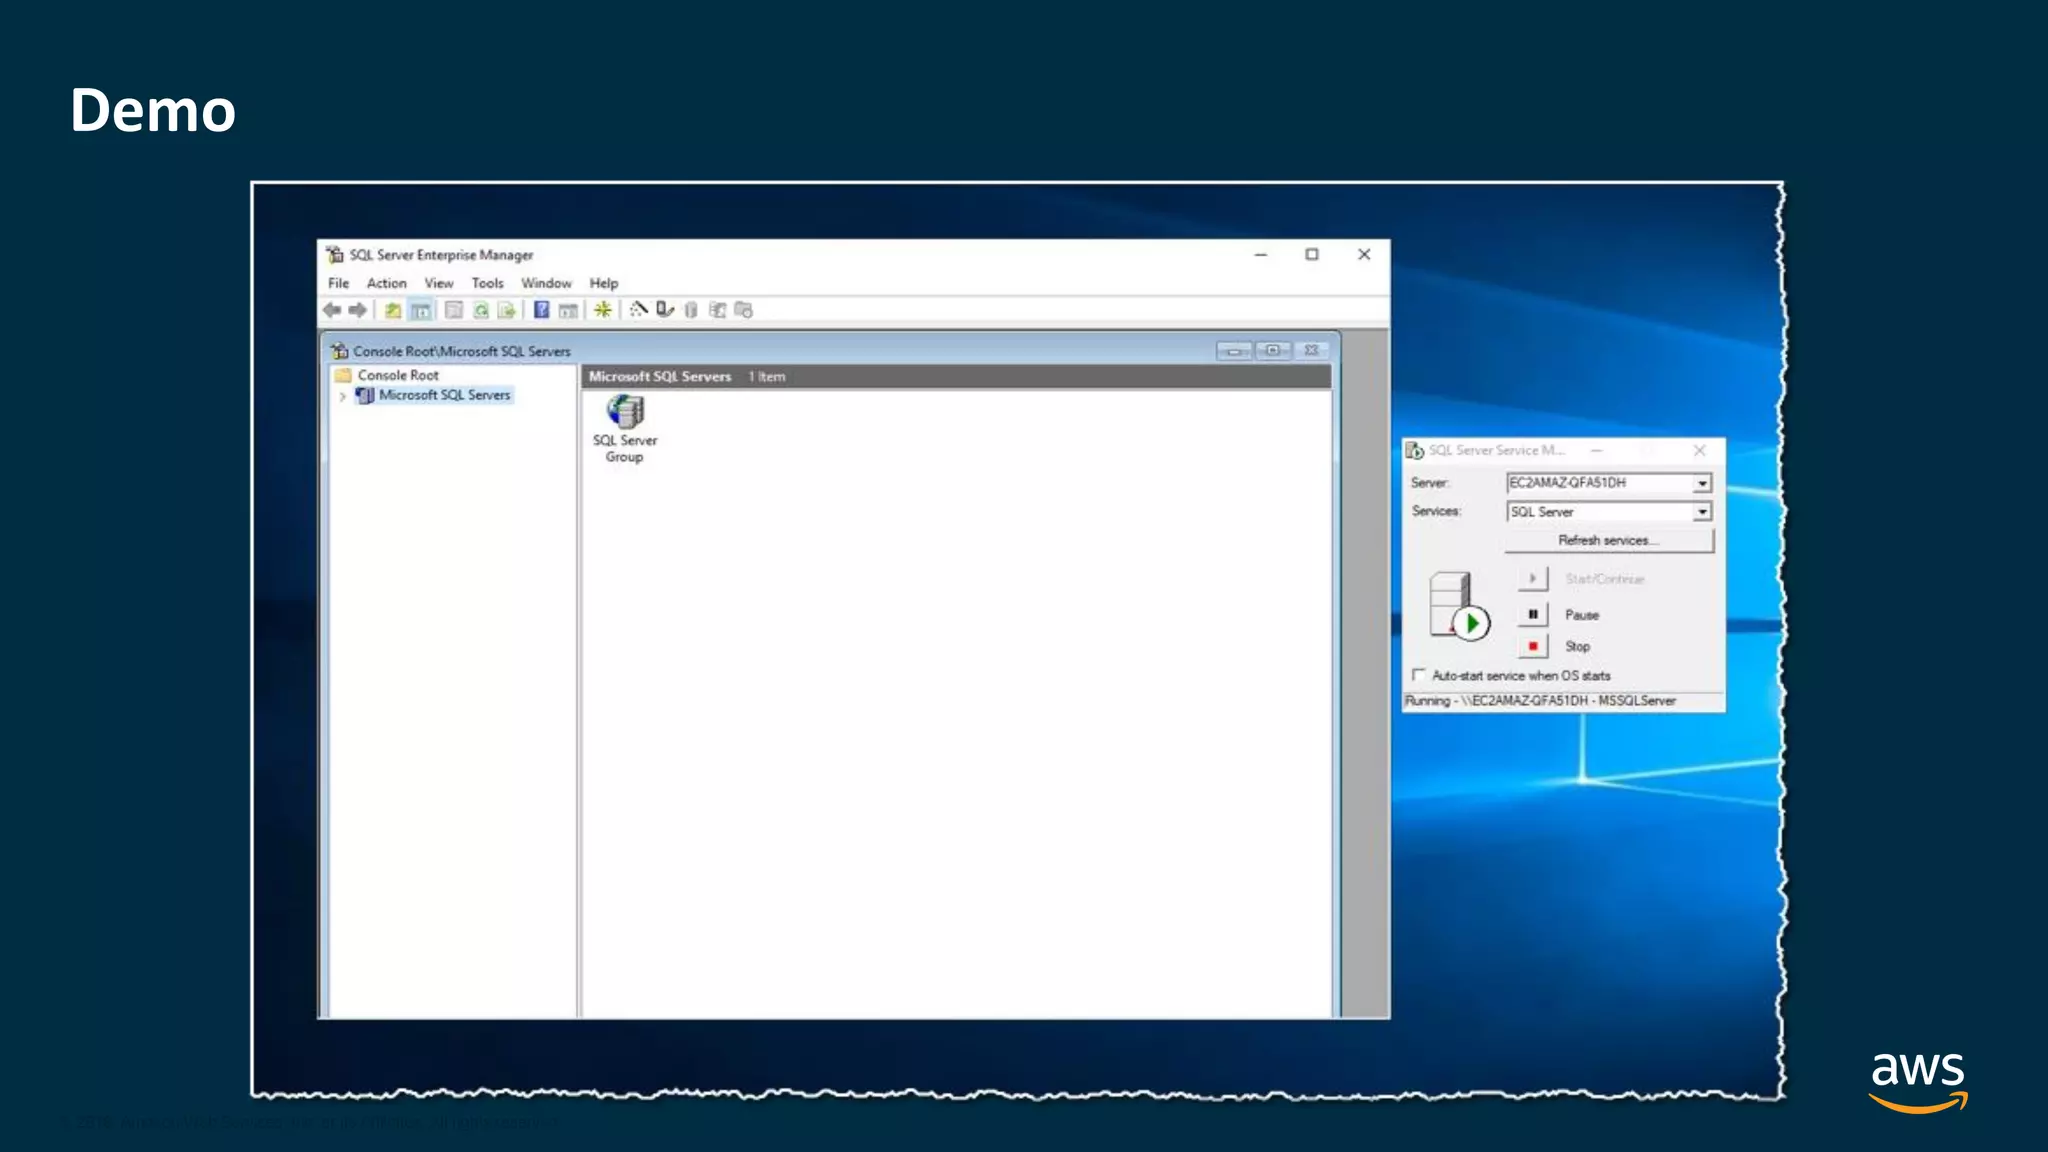
Task: Click the Register Server toolbar icon
Action: pos(665,310)
